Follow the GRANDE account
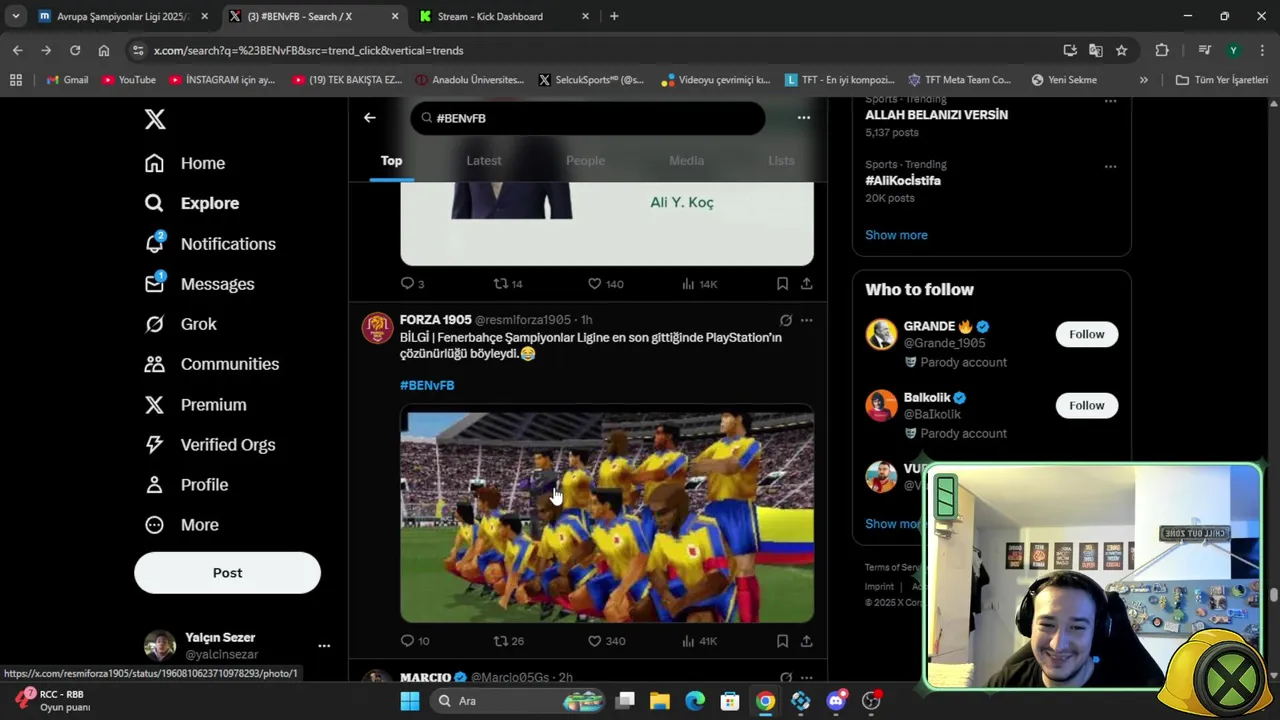Viewport: 1280px width, 720px height. coord(1086,334)
